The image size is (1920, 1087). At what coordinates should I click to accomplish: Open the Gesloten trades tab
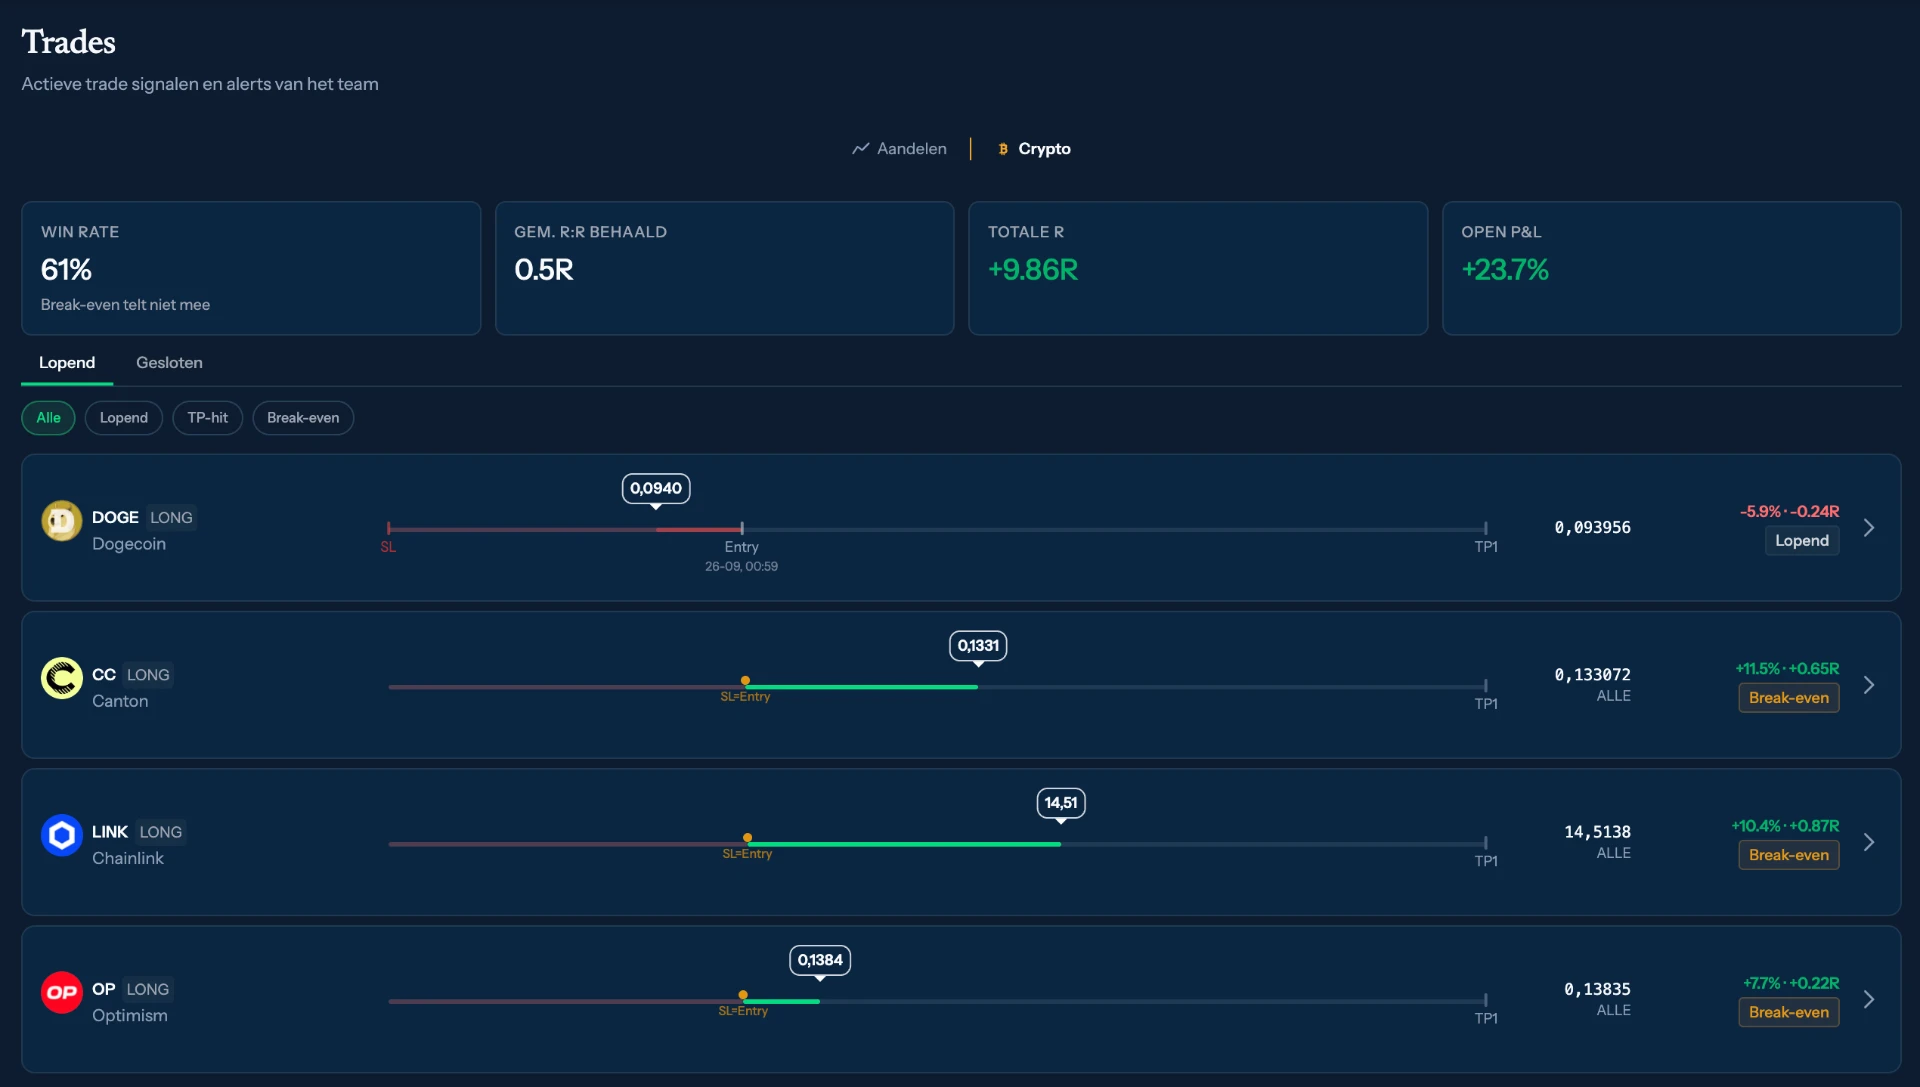[x=169, y=363]
